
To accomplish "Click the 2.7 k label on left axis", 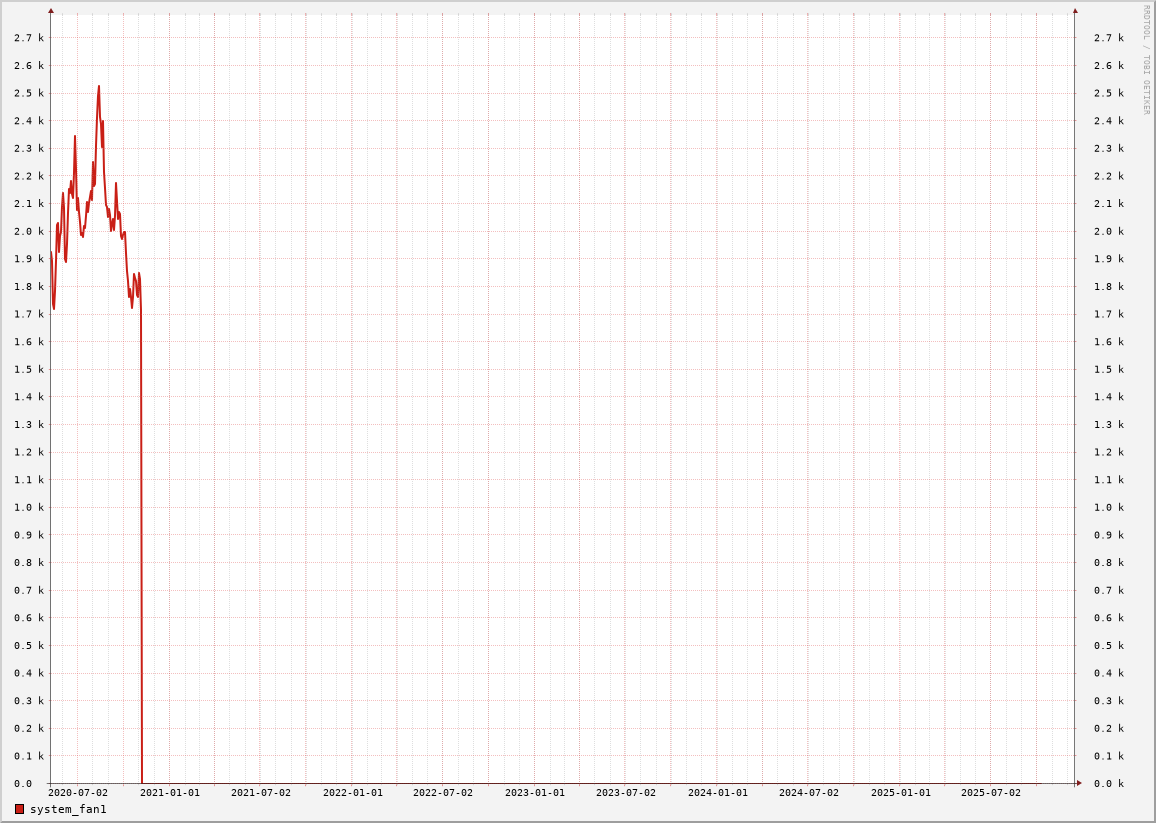I will 29,38.
